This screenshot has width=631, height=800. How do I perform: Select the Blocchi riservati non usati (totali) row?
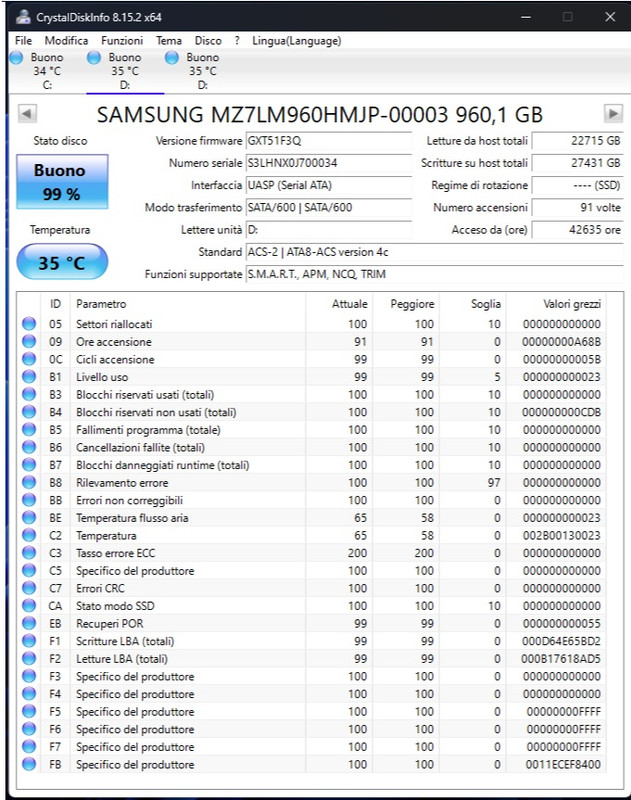click(x=312, y=412)
